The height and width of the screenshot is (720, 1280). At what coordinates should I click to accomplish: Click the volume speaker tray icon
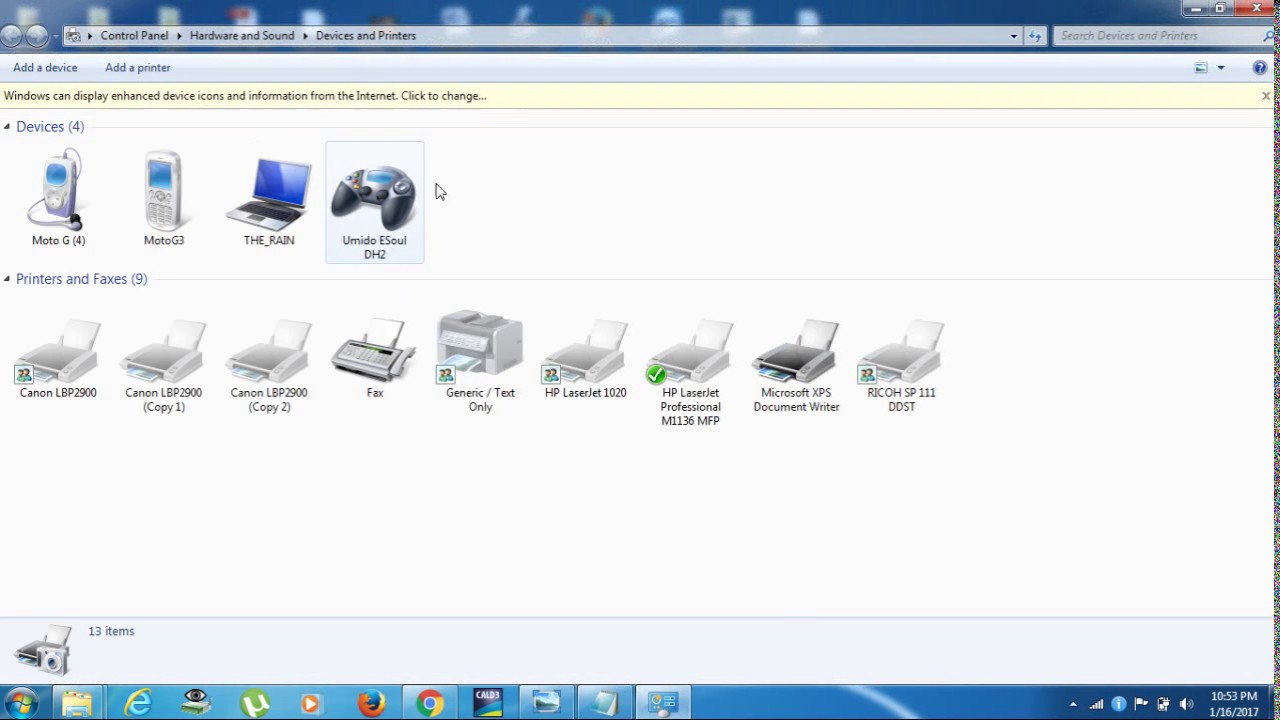[1186, 704]
